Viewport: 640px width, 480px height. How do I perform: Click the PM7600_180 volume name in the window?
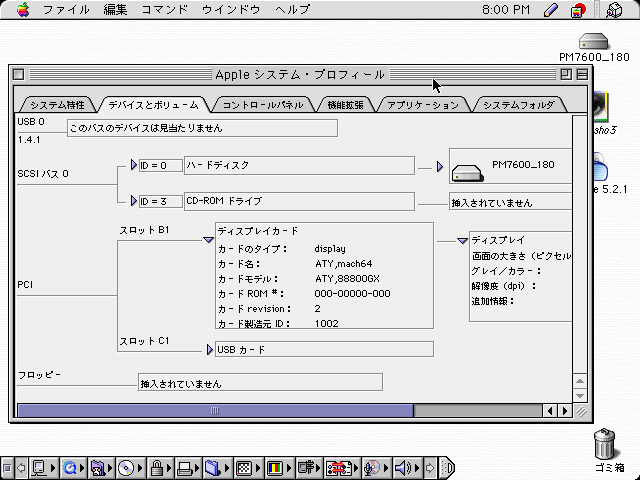click(523, 164)
